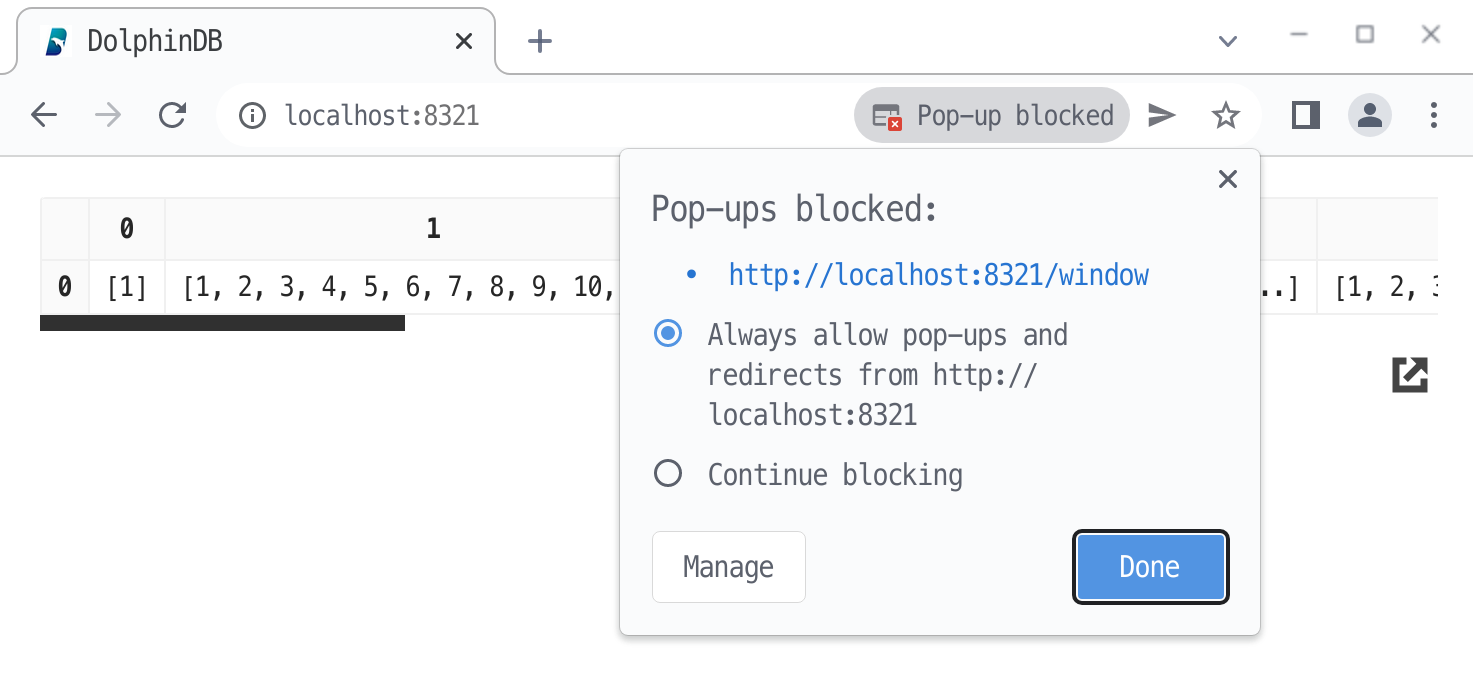Click the Pop-up blocked indicator in address bar

coord(992,116)
